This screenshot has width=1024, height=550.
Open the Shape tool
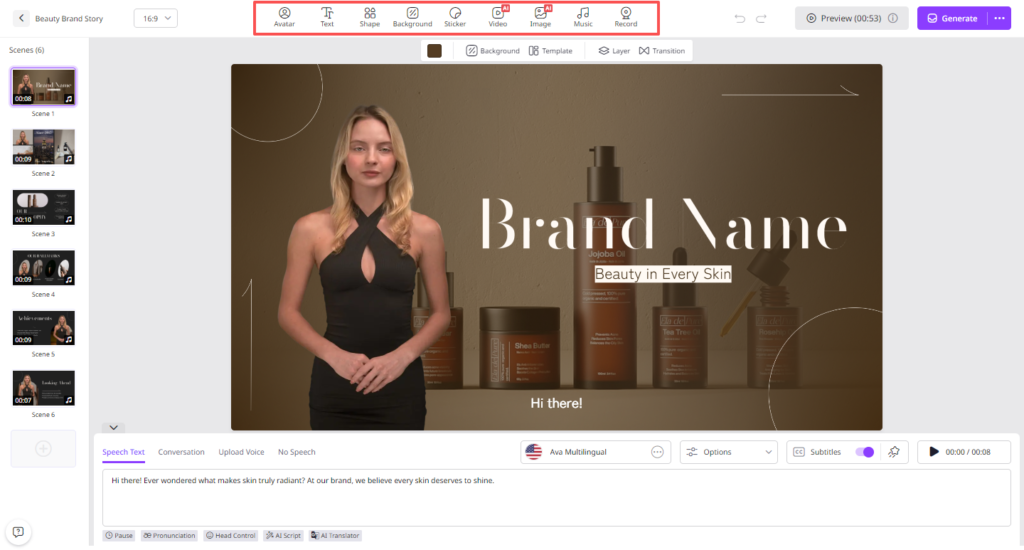[x=370, y=17]
